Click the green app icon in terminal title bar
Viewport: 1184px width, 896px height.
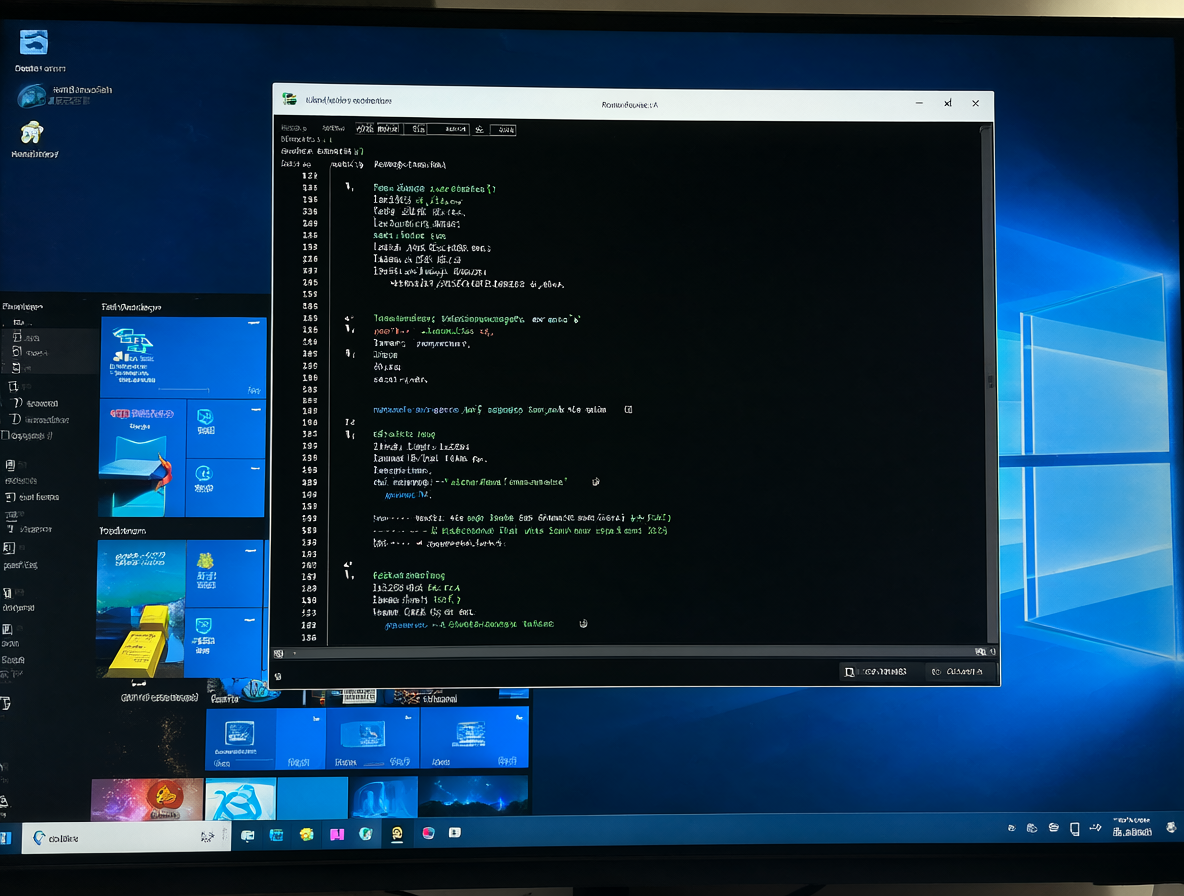[x=289, y=100]
